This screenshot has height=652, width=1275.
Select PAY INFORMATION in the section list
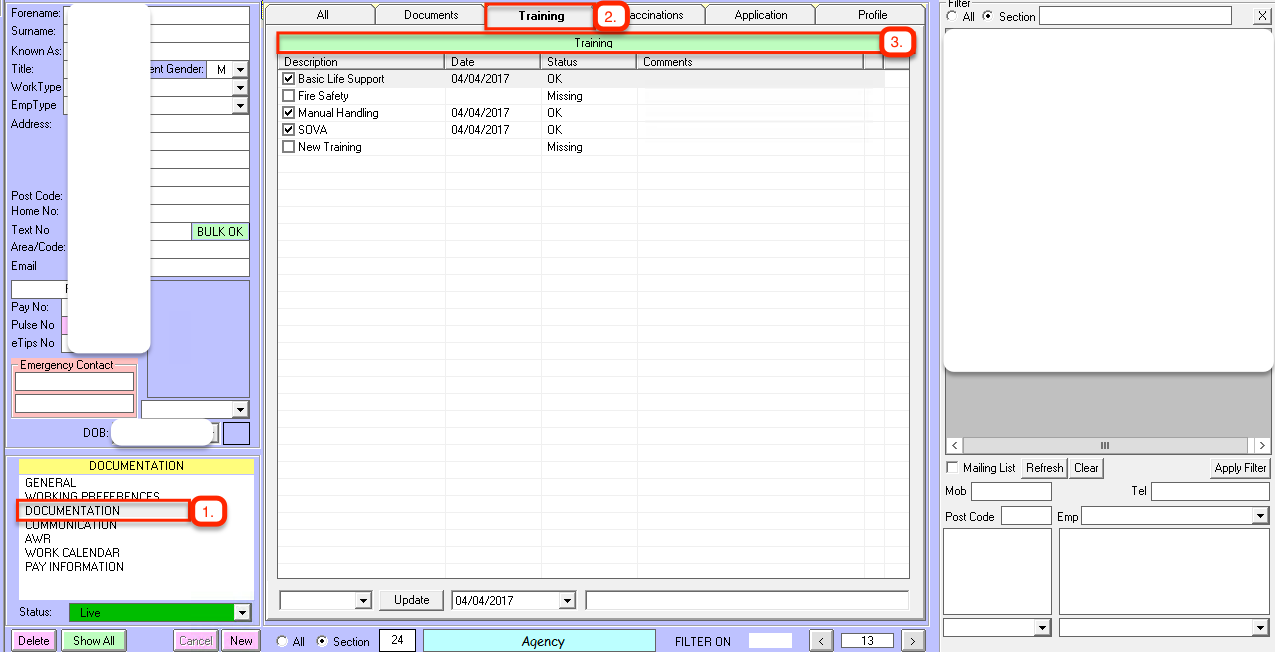(74, 567)
